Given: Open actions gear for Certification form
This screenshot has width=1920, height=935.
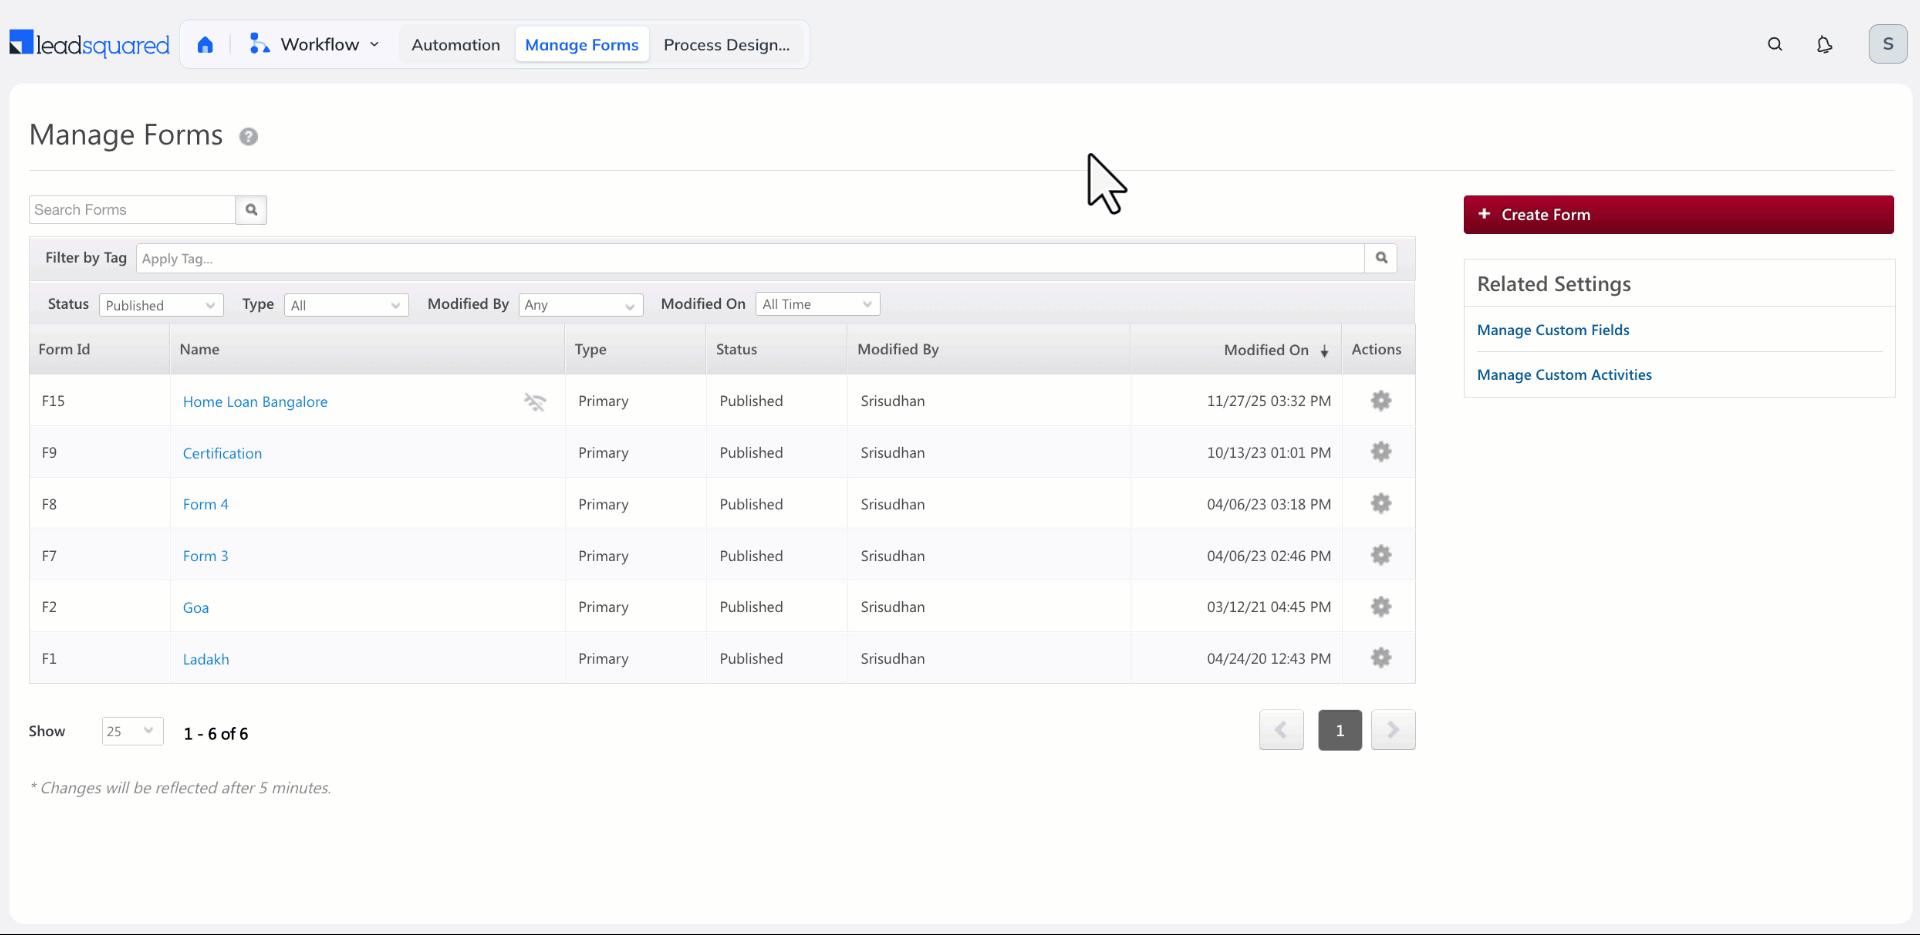Looking at the screenshot, I should 1381,452.
